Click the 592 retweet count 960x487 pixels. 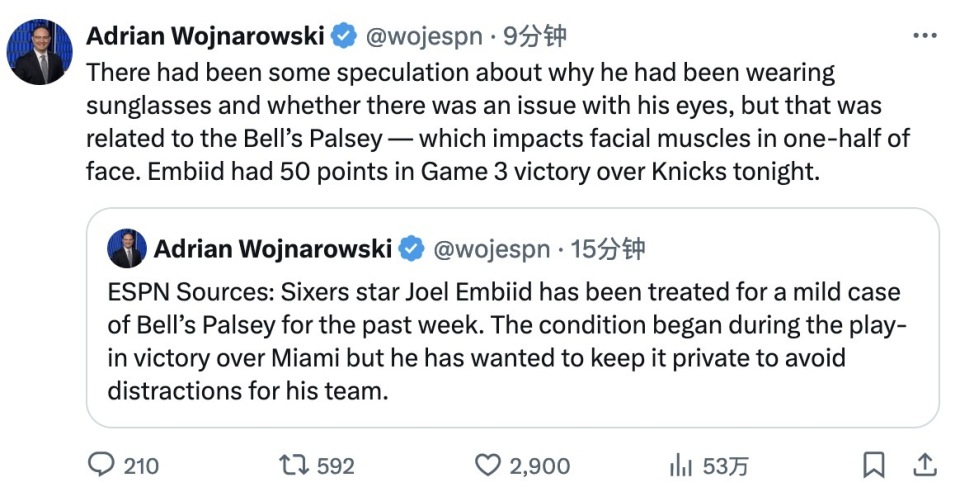pyautogui.click(x=336, y=466)
